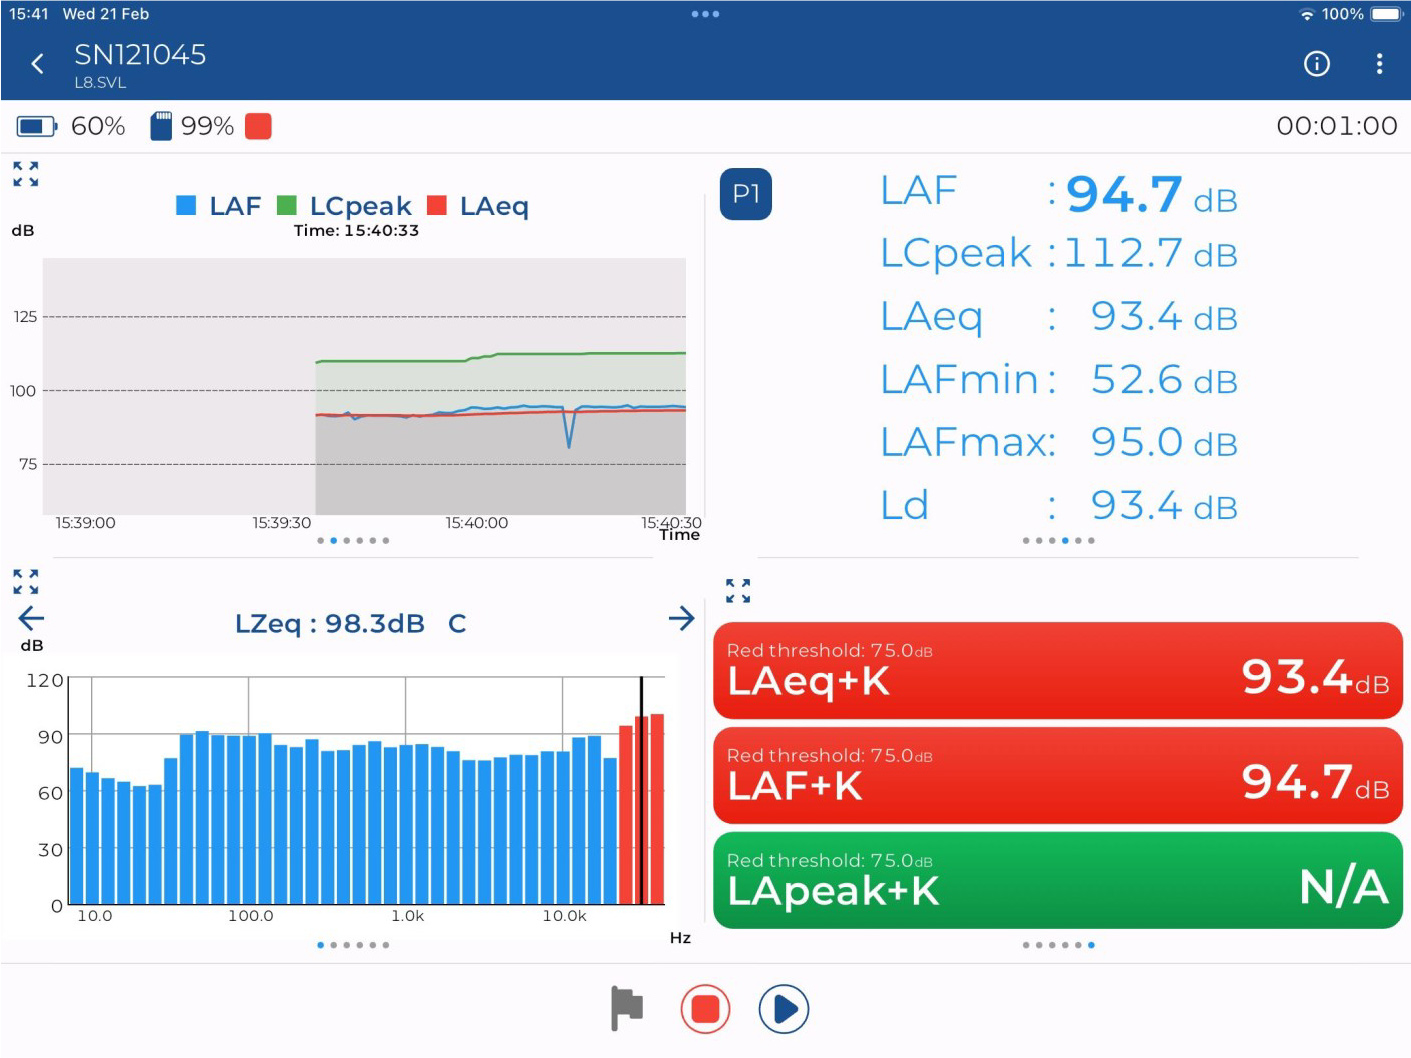
Task: Stop the measurement with red stop button
Action: tap(705, 1008)
